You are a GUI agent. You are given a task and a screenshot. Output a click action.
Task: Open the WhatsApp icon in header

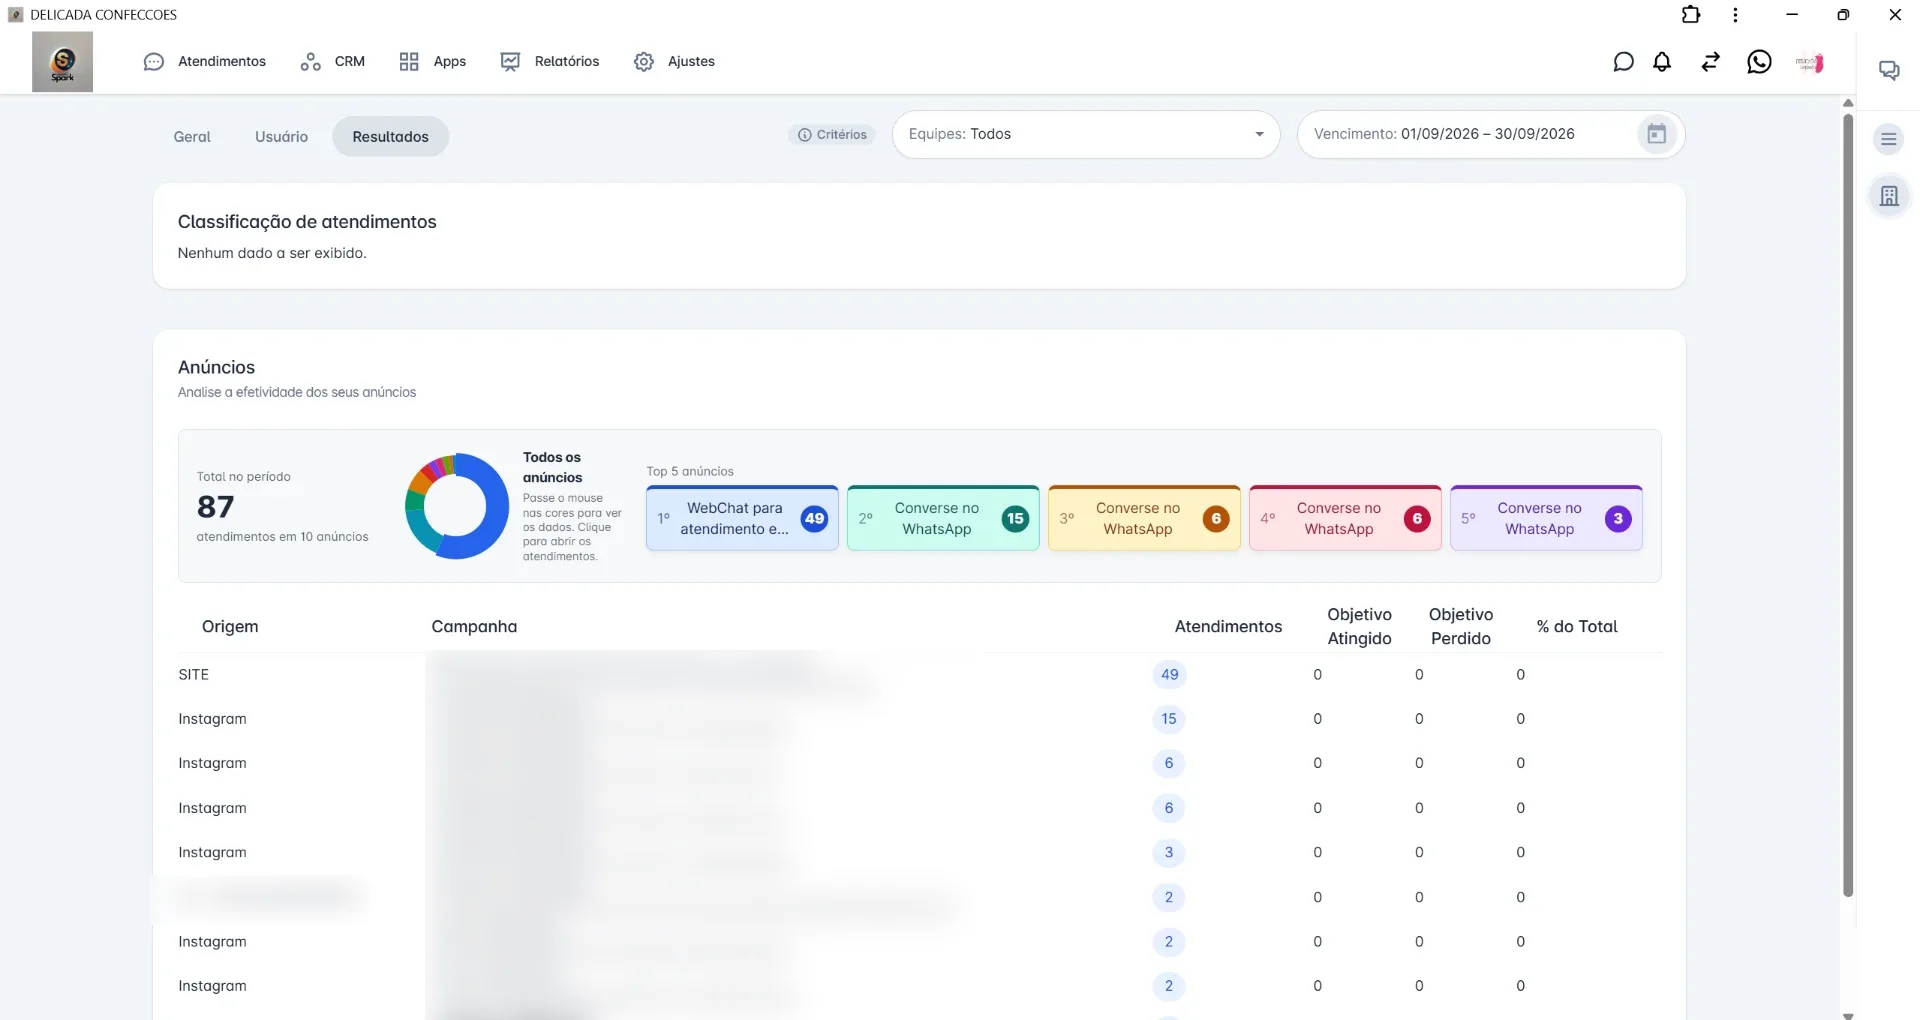pyautogui.click(x=1759, y=62)
